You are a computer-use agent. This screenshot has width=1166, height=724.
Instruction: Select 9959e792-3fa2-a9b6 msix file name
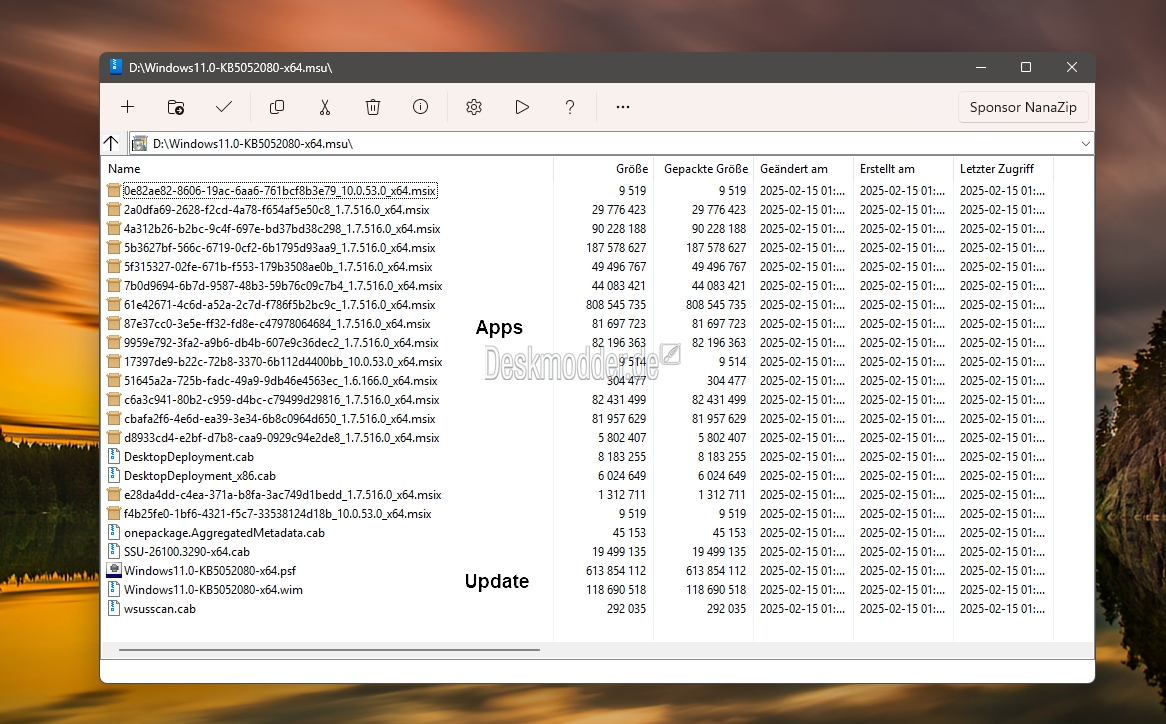281,343
